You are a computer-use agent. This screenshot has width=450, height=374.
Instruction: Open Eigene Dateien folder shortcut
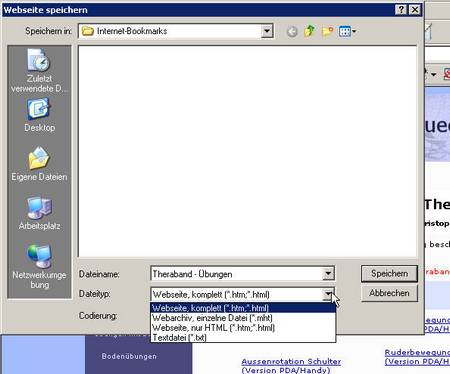(39, 163)
